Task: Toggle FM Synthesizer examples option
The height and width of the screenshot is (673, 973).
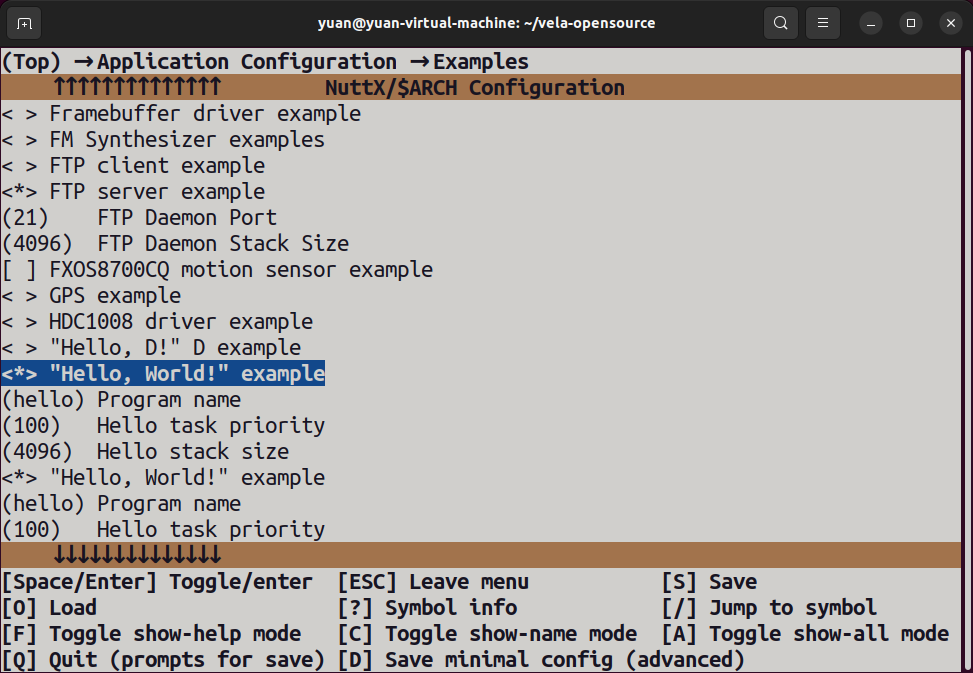Action: (163, 140)
